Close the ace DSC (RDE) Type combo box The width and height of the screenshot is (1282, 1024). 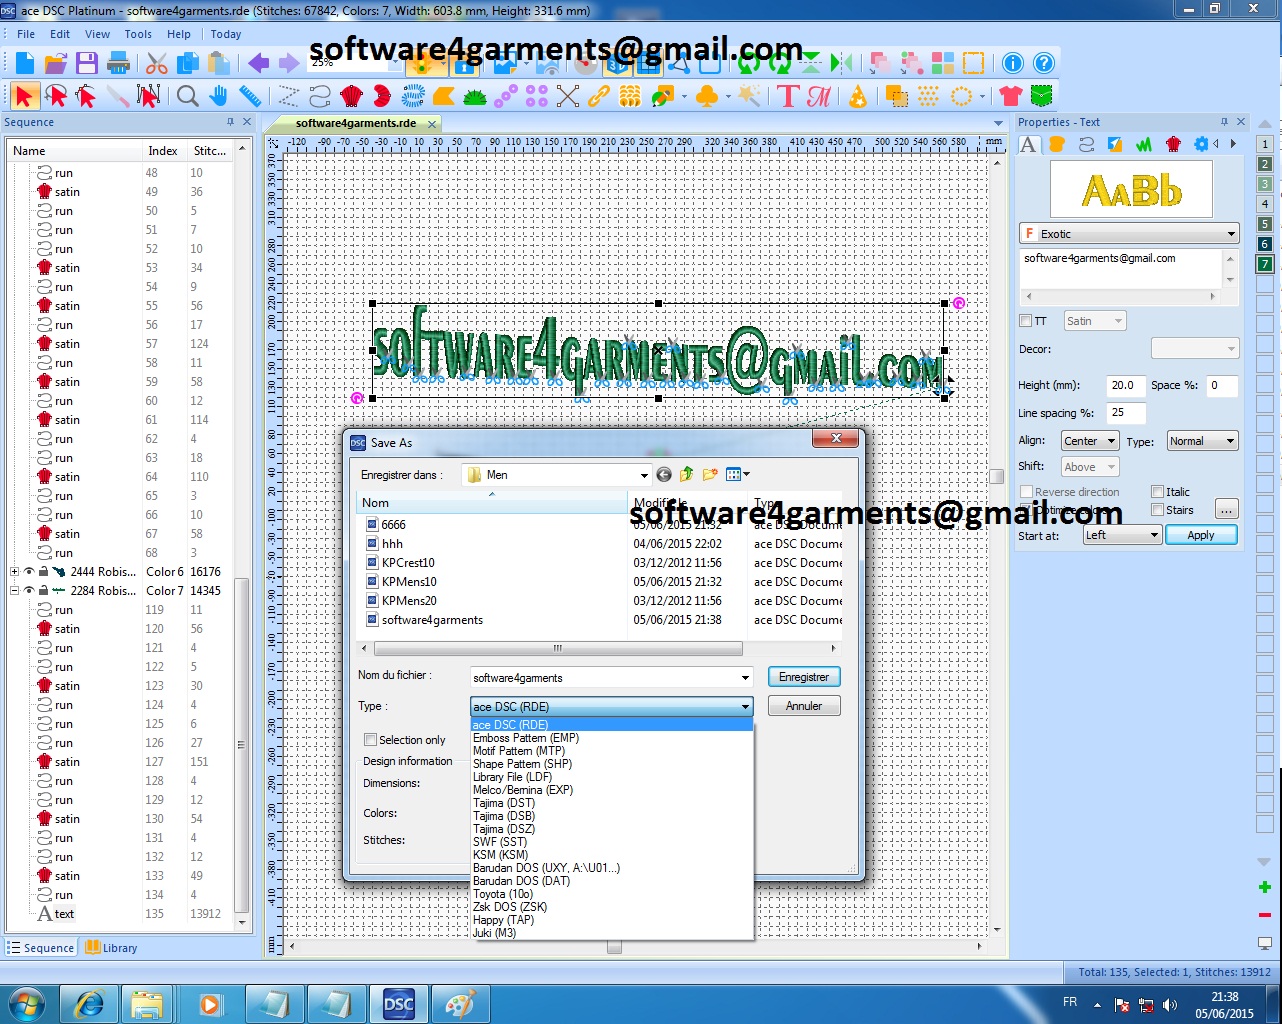pos(611,706)
